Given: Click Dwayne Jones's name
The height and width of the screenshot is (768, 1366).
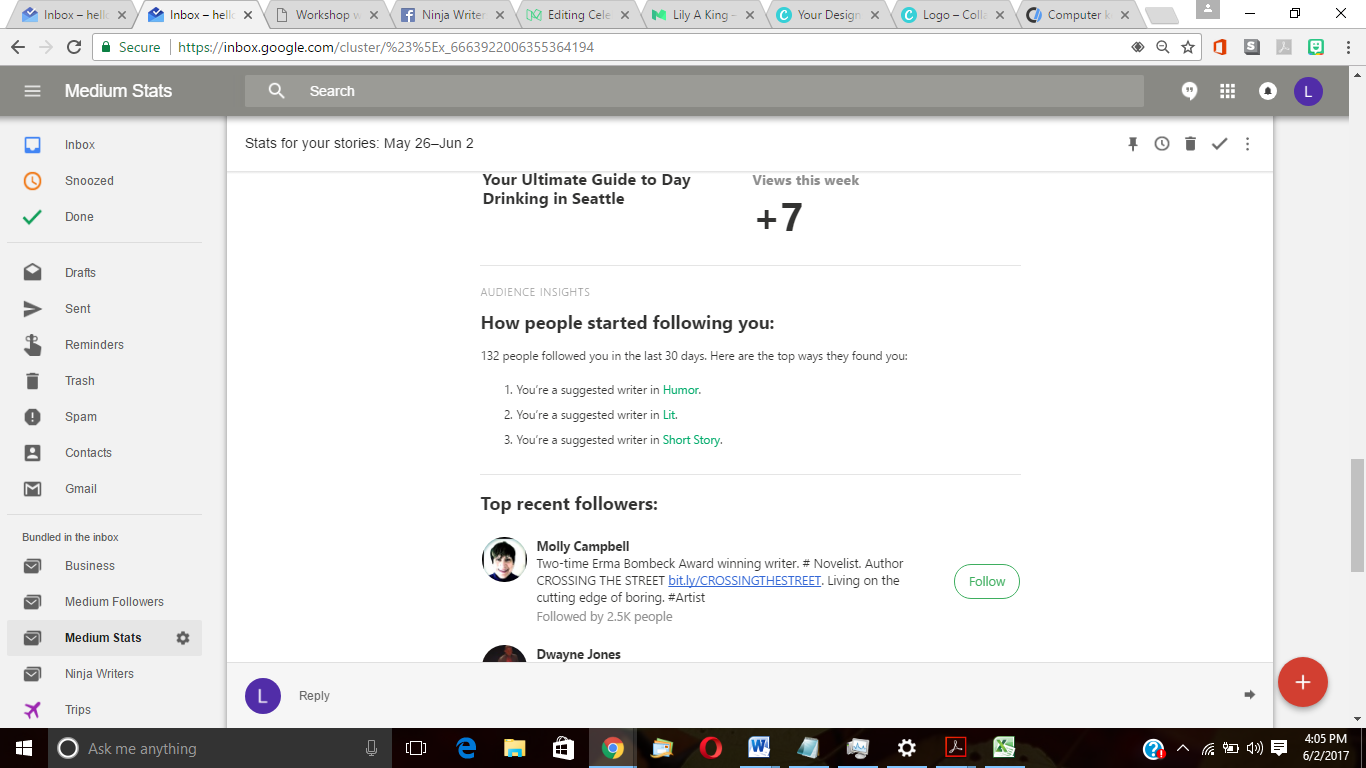Looking at the screenshot, I should (x=579, y=655).
